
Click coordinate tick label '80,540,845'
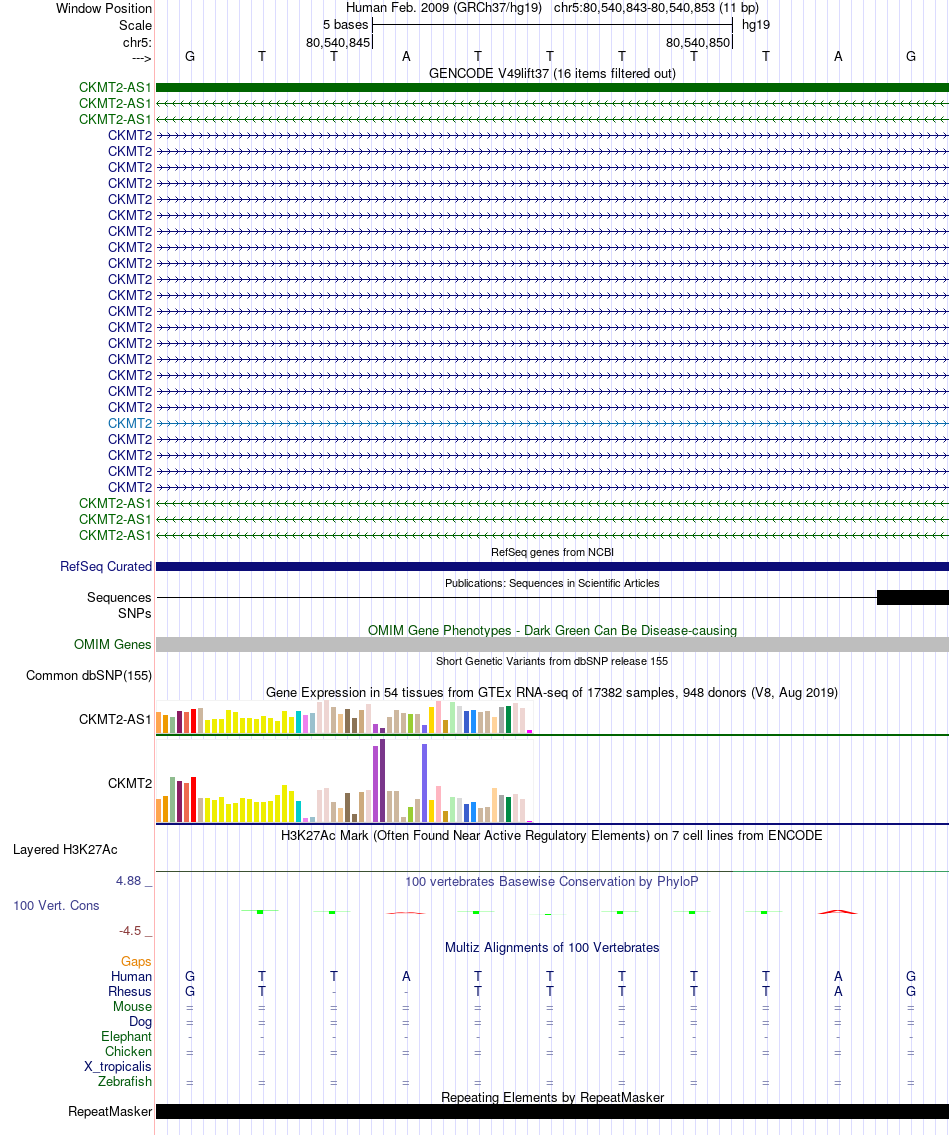click(338, 43)
